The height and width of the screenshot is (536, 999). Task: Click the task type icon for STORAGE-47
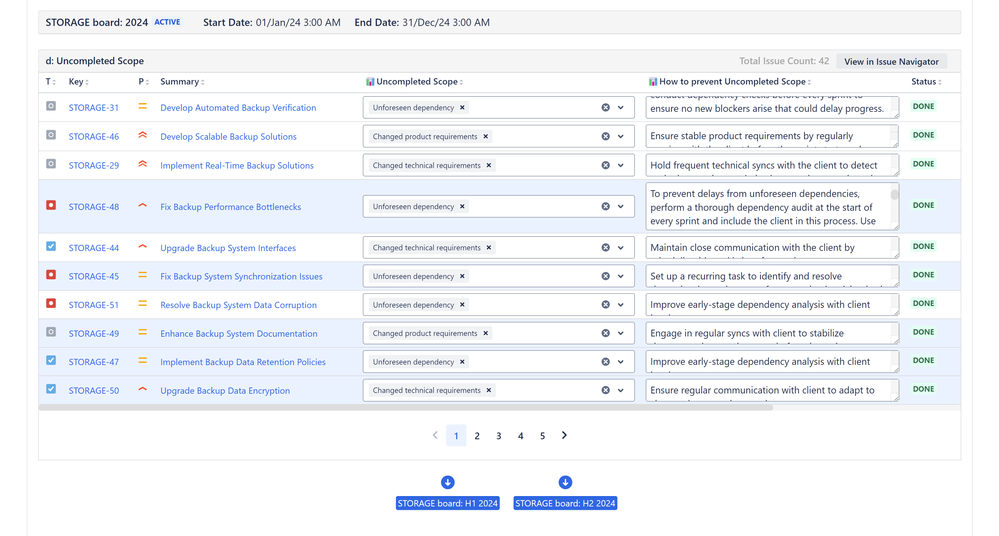coord(51,360)
